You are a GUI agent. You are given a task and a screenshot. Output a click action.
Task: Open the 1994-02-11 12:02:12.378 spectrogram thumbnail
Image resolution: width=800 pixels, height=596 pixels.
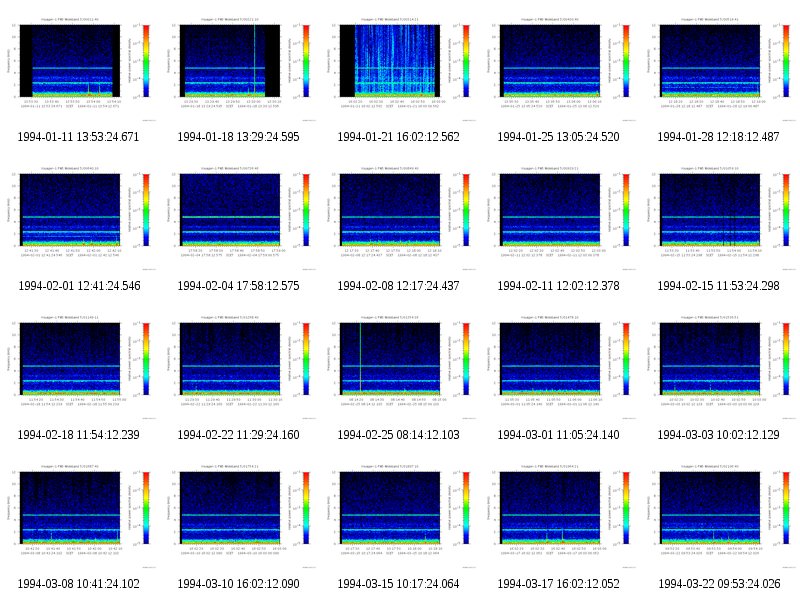(x=558, y=219)
